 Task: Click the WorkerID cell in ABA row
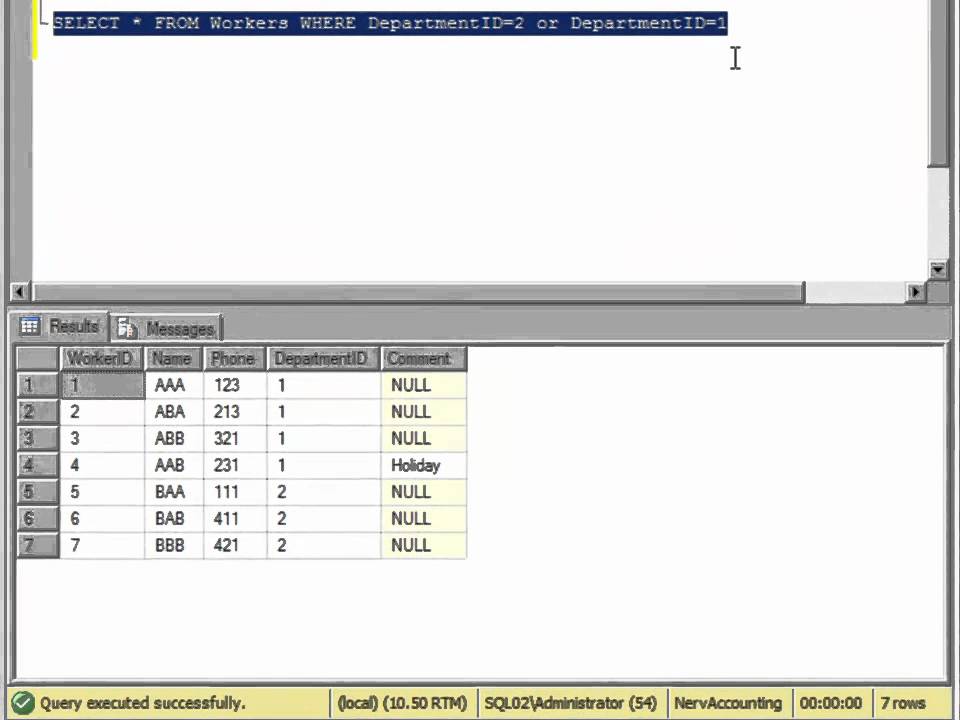(x=102, y=412)
